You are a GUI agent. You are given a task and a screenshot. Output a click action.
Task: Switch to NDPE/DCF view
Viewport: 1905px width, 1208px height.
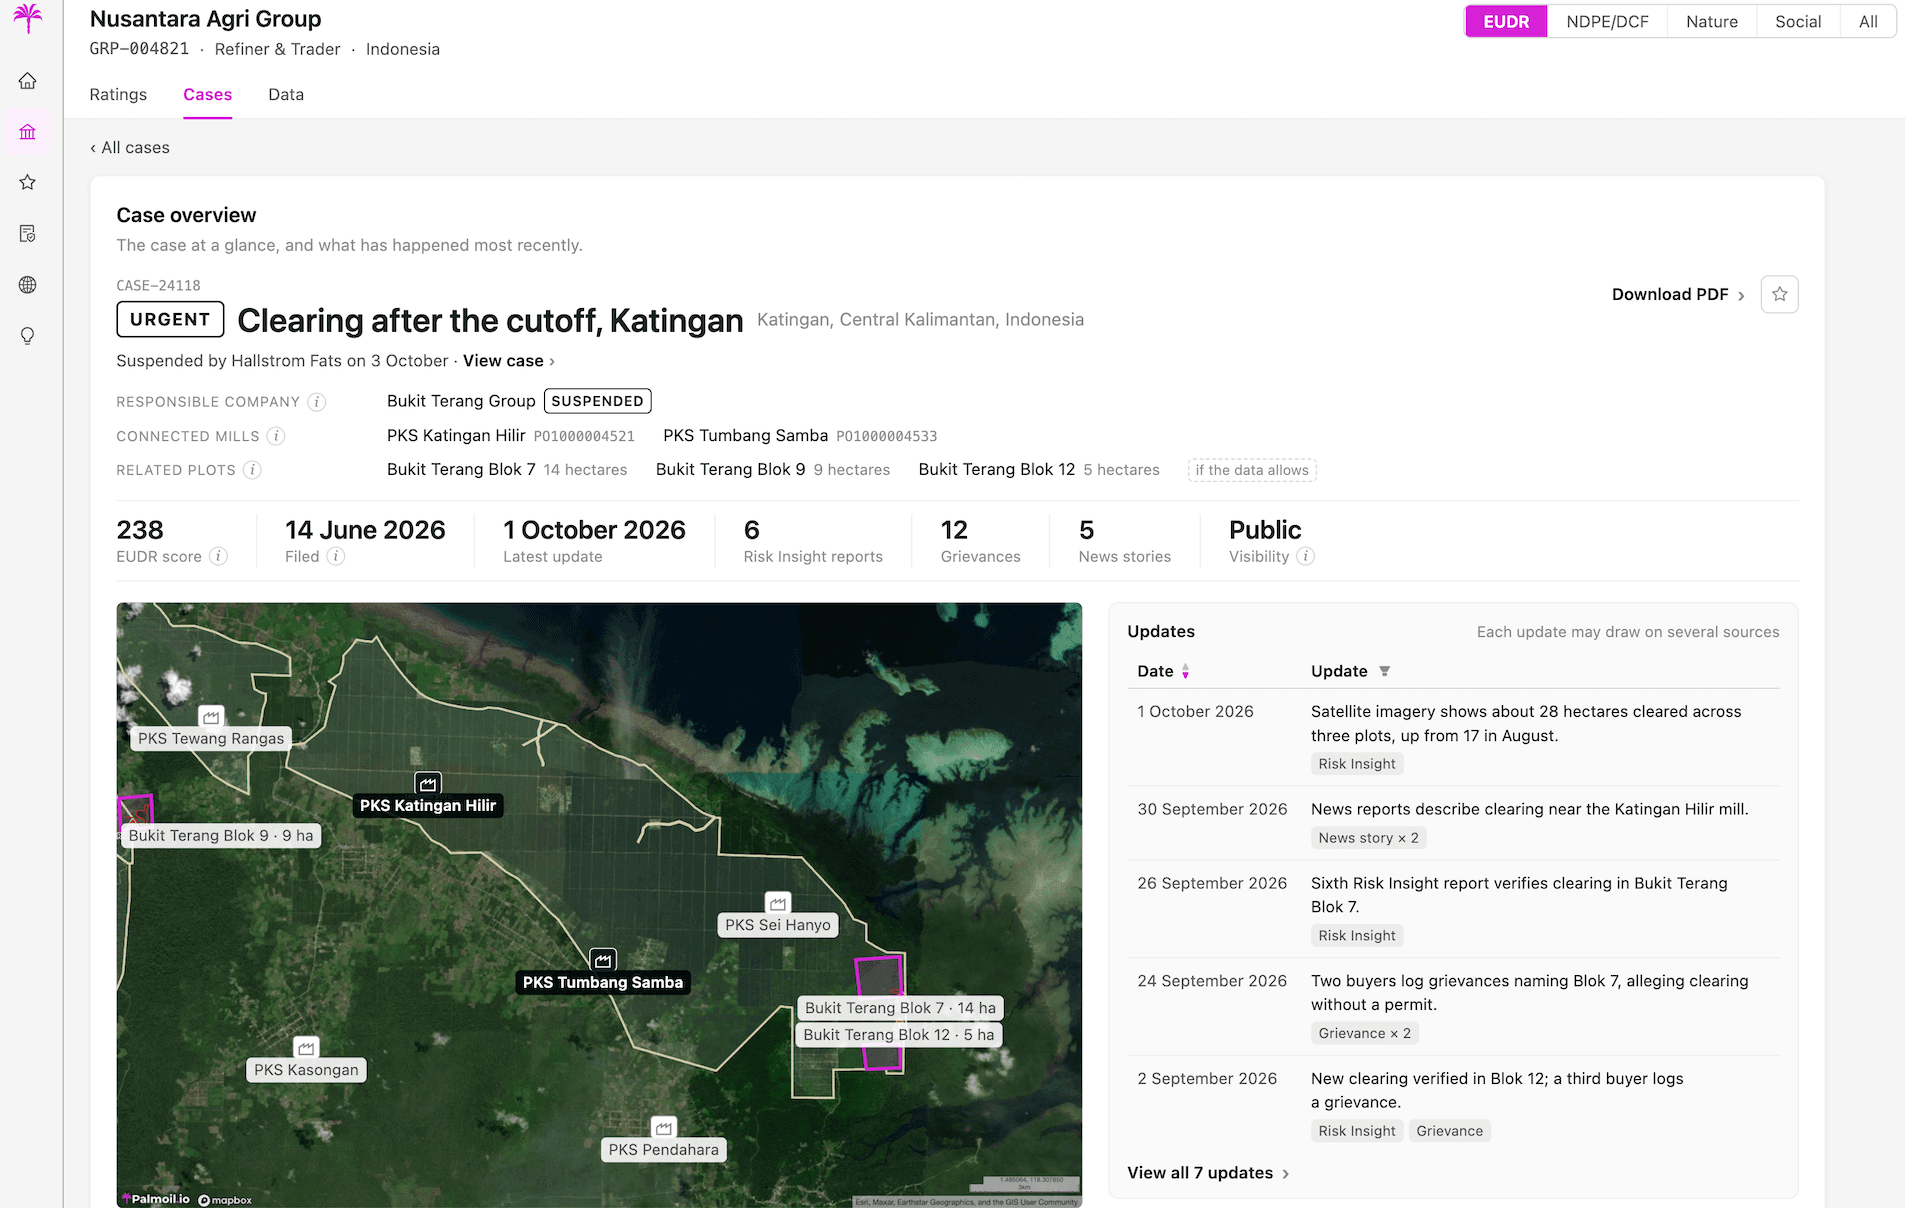(1607, 22)
